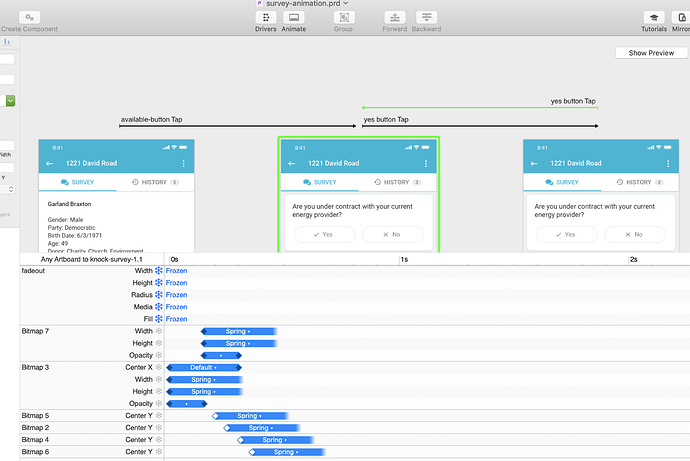Click the Yes button in middle artboard
The height and width of the screenshot is (461, 690).
(324, 234)
